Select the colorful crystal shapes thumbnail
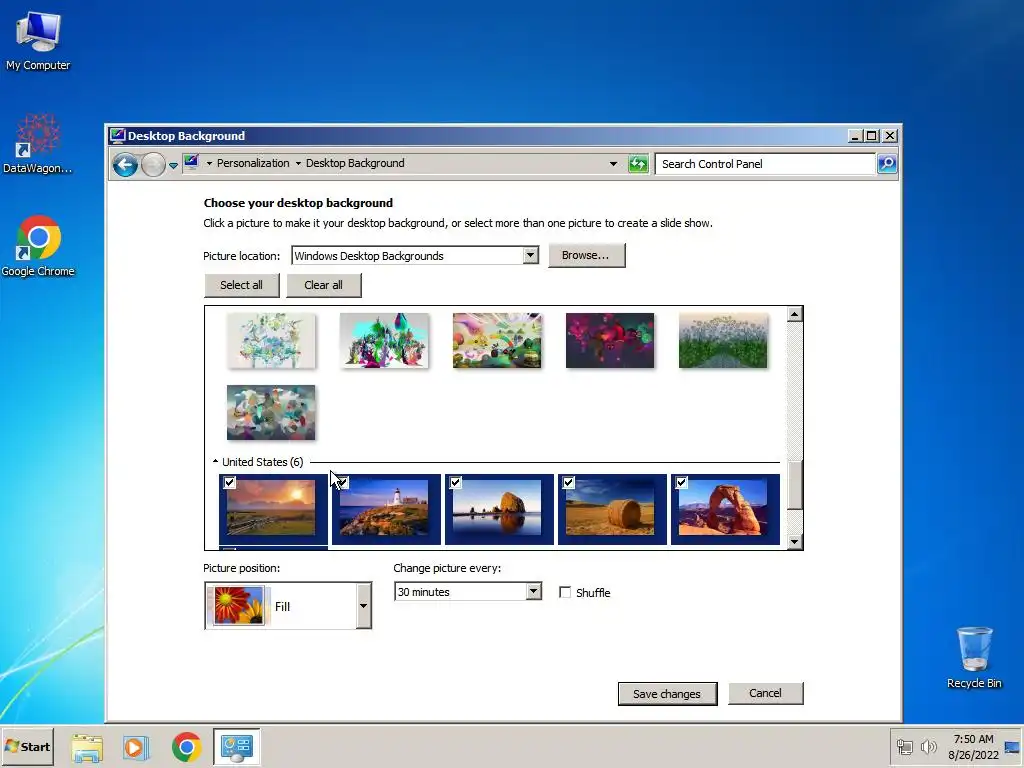The width and height of the screenshot is (1024, 768). (384, 340)
